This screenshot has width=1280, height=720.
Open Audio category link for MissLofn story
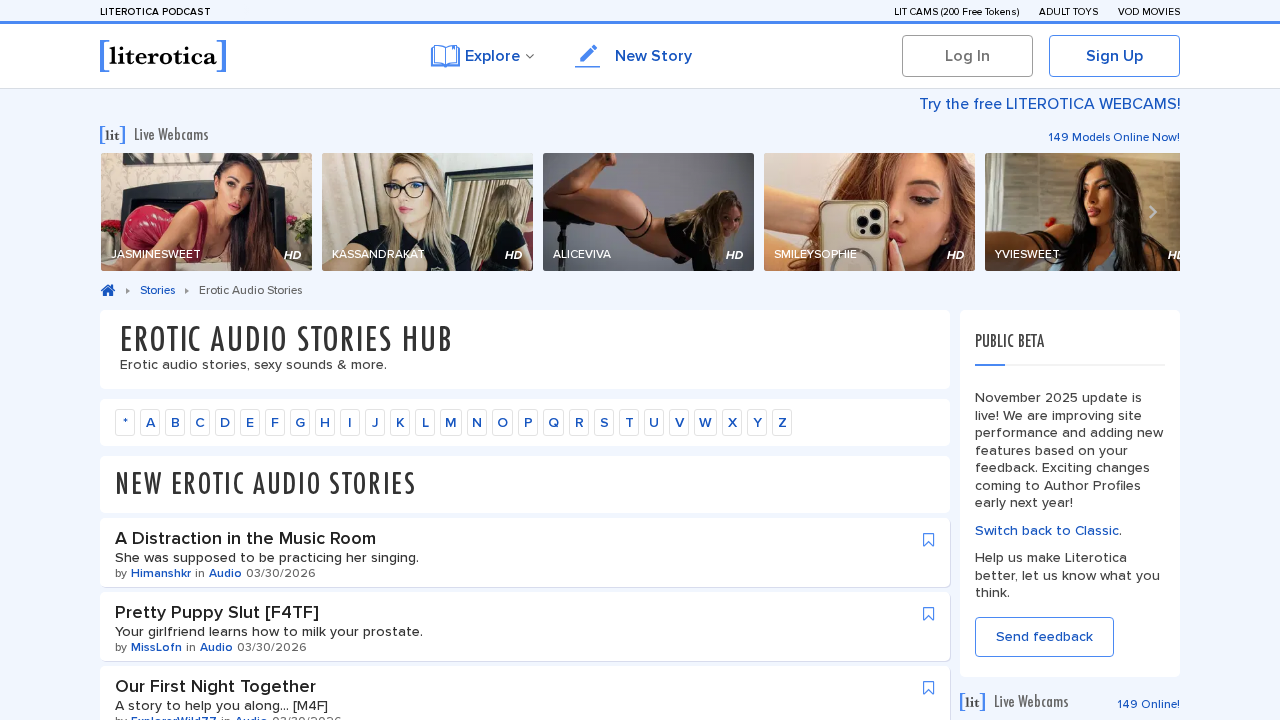[x=216, y=647]
